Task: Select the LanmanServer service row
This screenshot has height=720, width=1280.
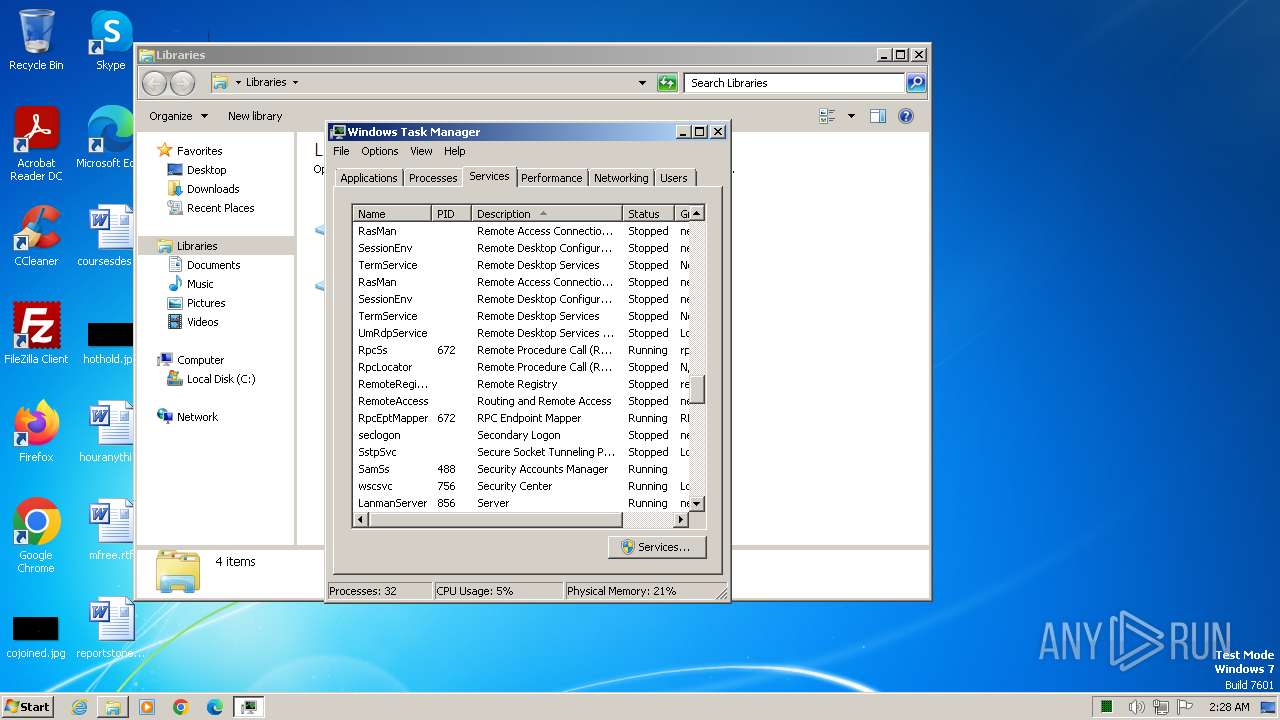Action: [522, 503]
